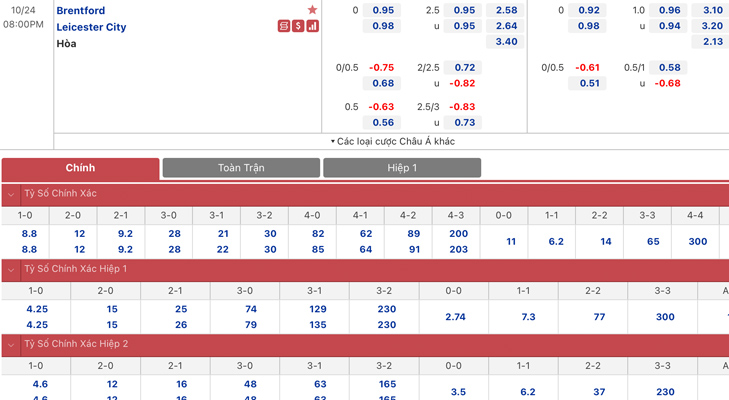Image resolution: width=729 pixels, height=400 pixels.
Task: Open the Brentford team link
Action: 81,10
